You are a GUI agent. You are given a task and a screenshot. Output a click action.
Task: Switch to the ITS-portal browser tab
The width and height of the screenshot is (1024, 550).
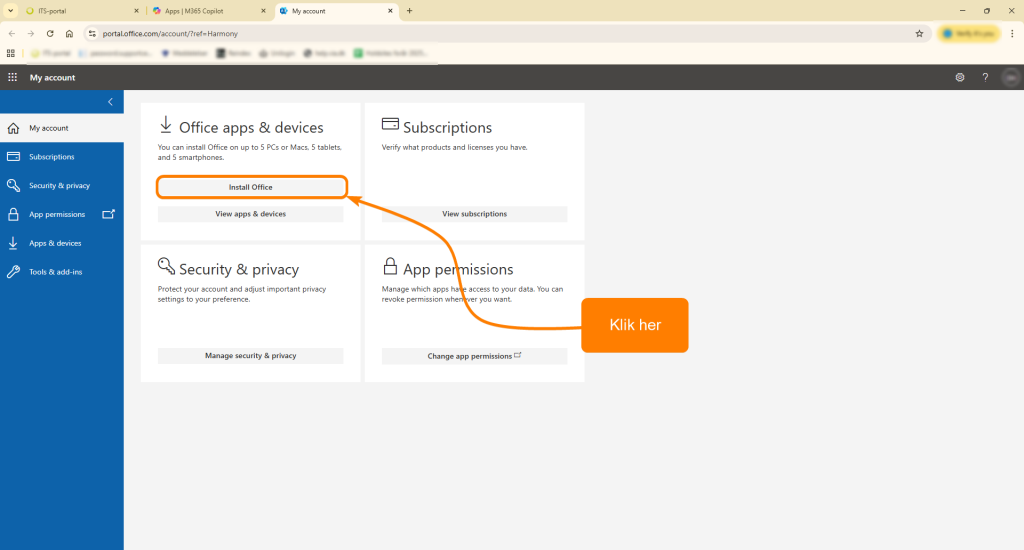[75, 11]
